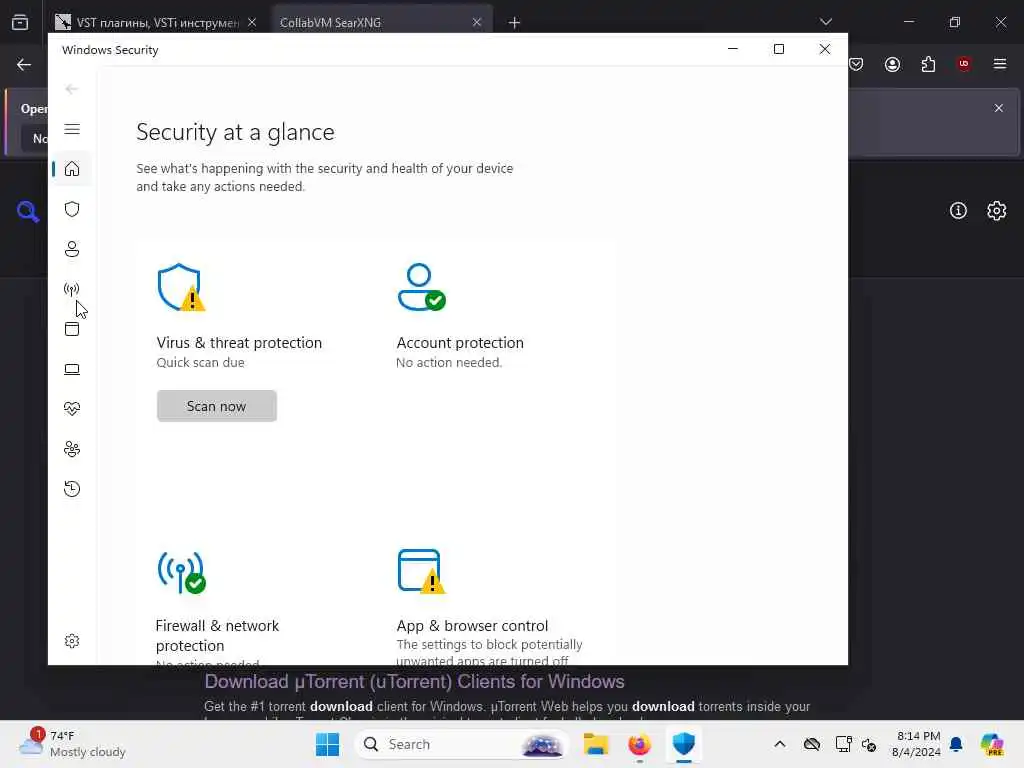The height and width of the screenshot is (768, 1024).
Task: Open the Firefox extensions puzzle icon
Action: point(928,64)
